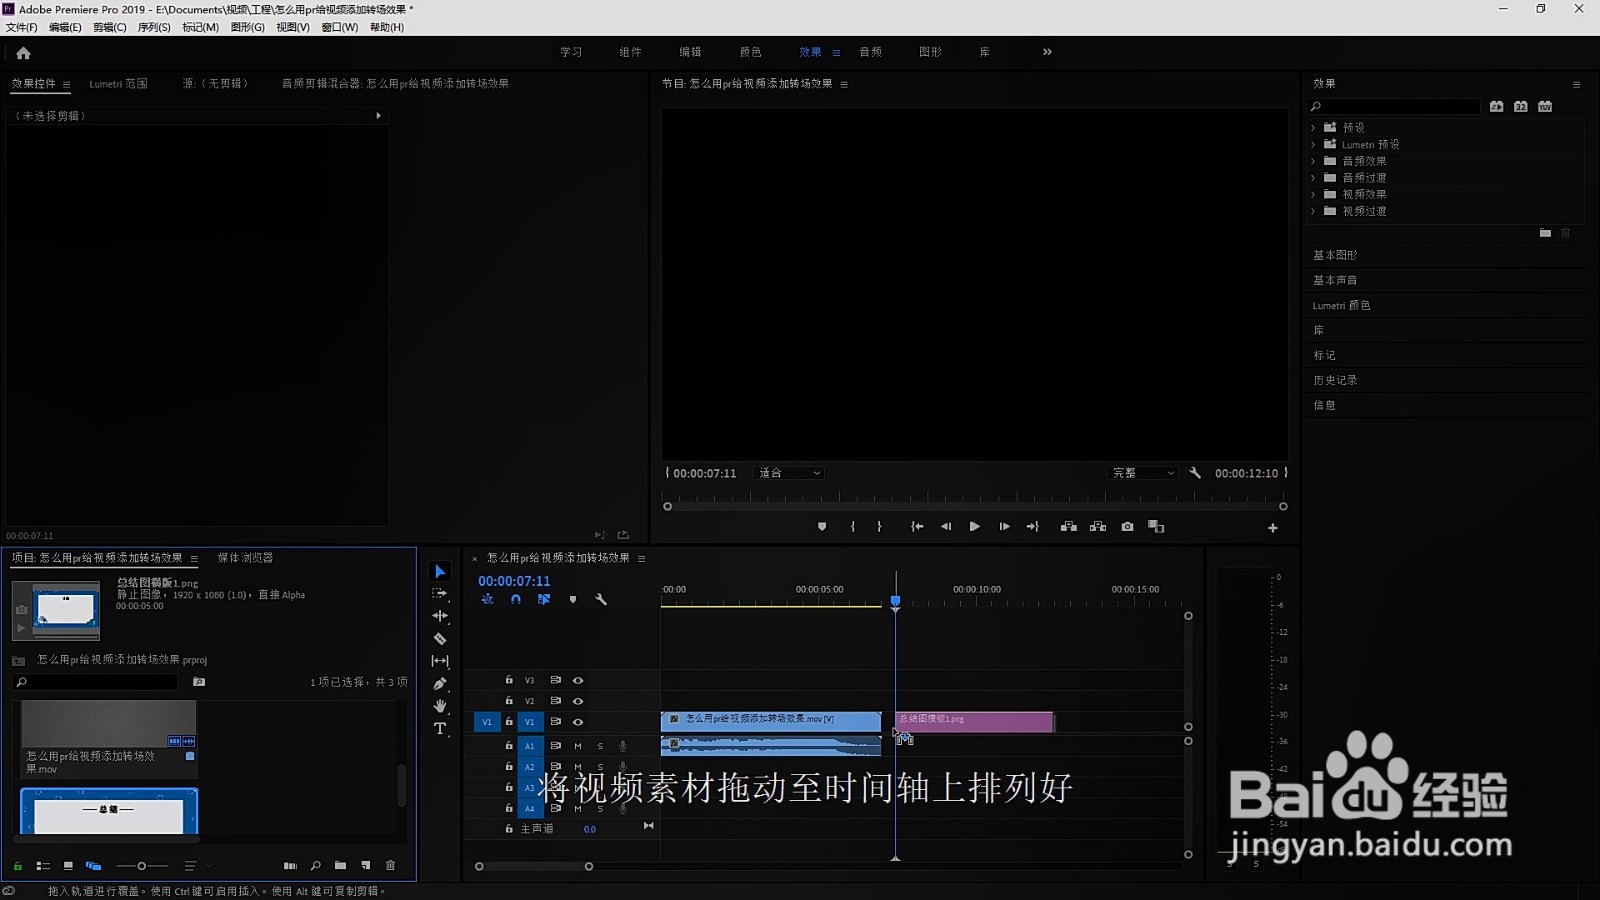Select the Hand tool
This screenshot has width=1600, height=900.
click(440, 706)
